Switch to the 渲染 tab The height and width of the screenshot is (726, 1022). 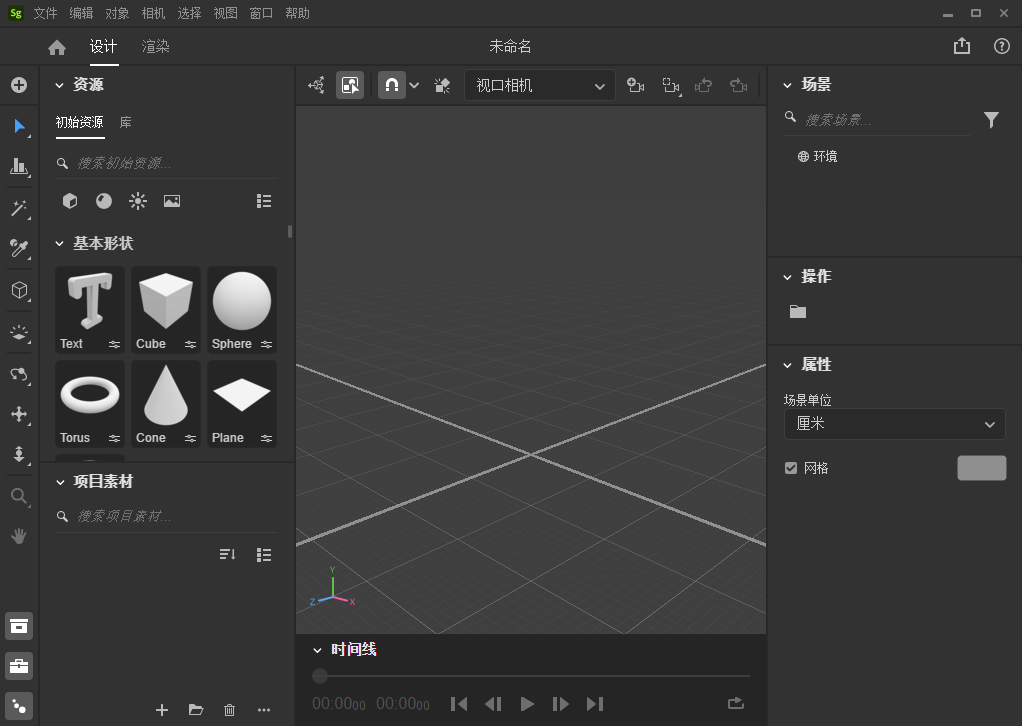click(155, 46)
